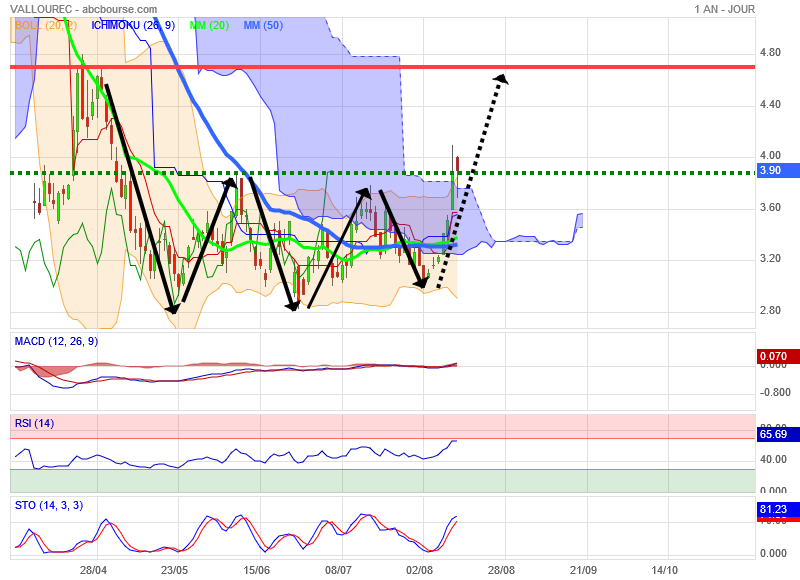The height and width of the screenshot is (580, 800).
Task: Click the STO (14, 3, 3) panel label
Action: click(49, 506)
